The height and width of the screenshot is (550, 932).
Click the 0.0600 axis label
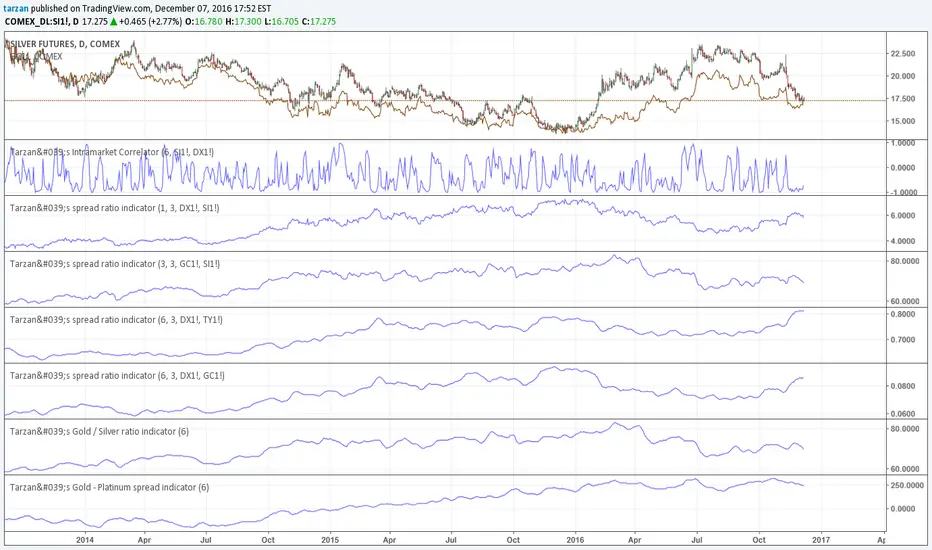[x=903, y=414]
